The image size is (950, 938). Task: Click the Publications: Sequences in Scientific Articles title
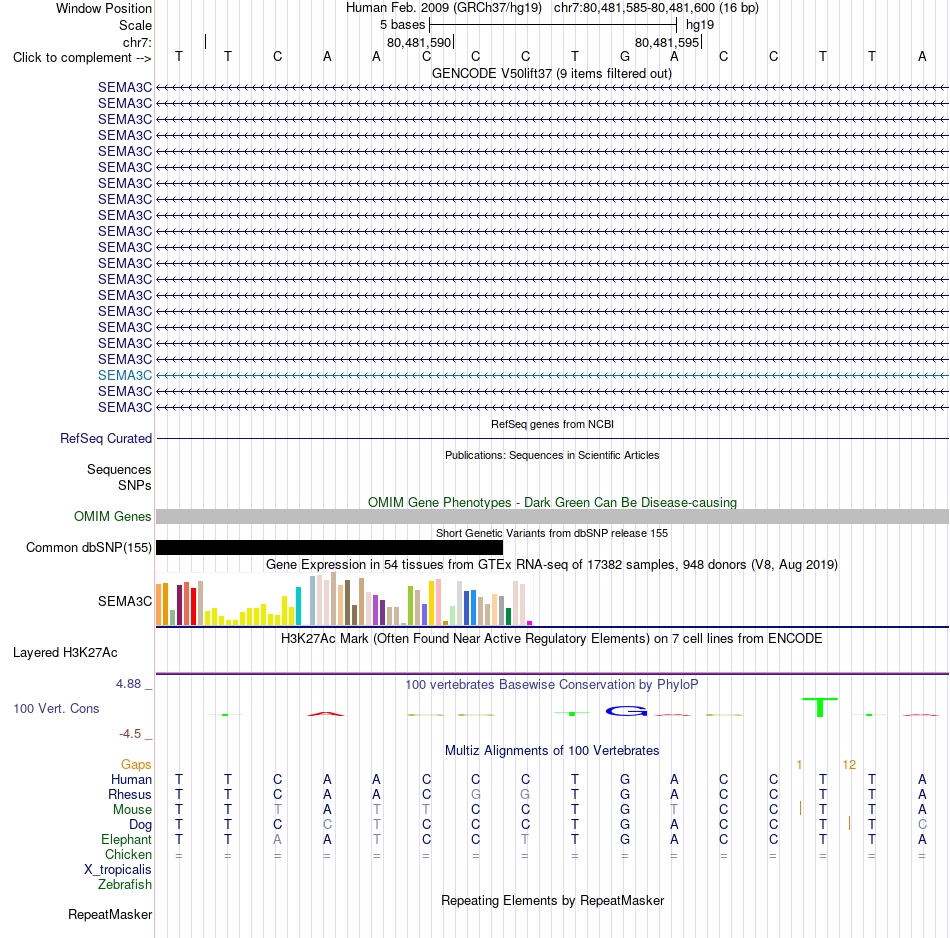(552, 455)
